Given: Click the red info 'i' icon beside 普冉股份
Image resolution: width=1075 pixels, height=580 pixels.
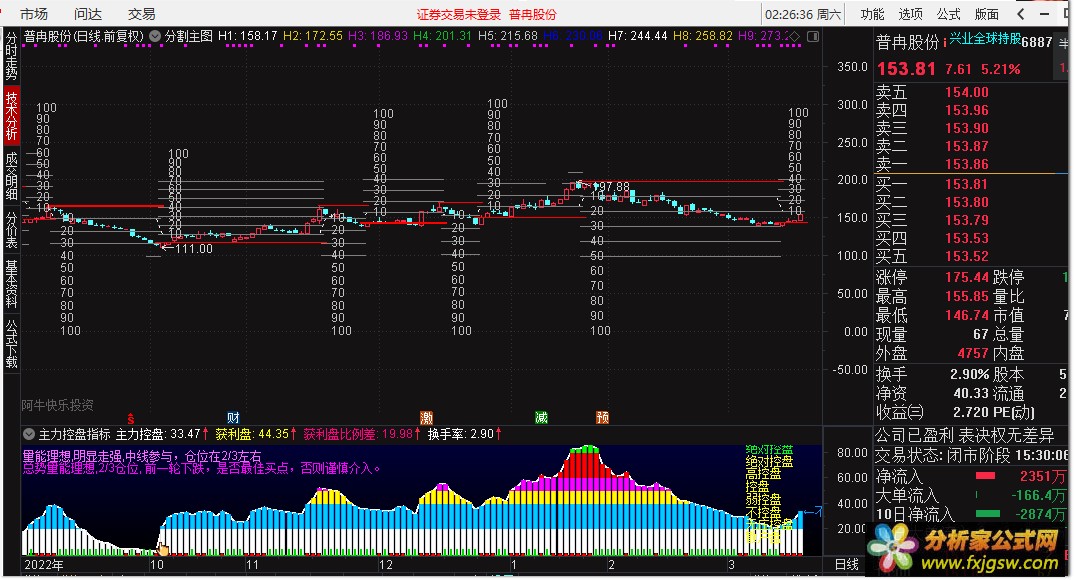Looking at the screenshot, I should click(944, 43).
